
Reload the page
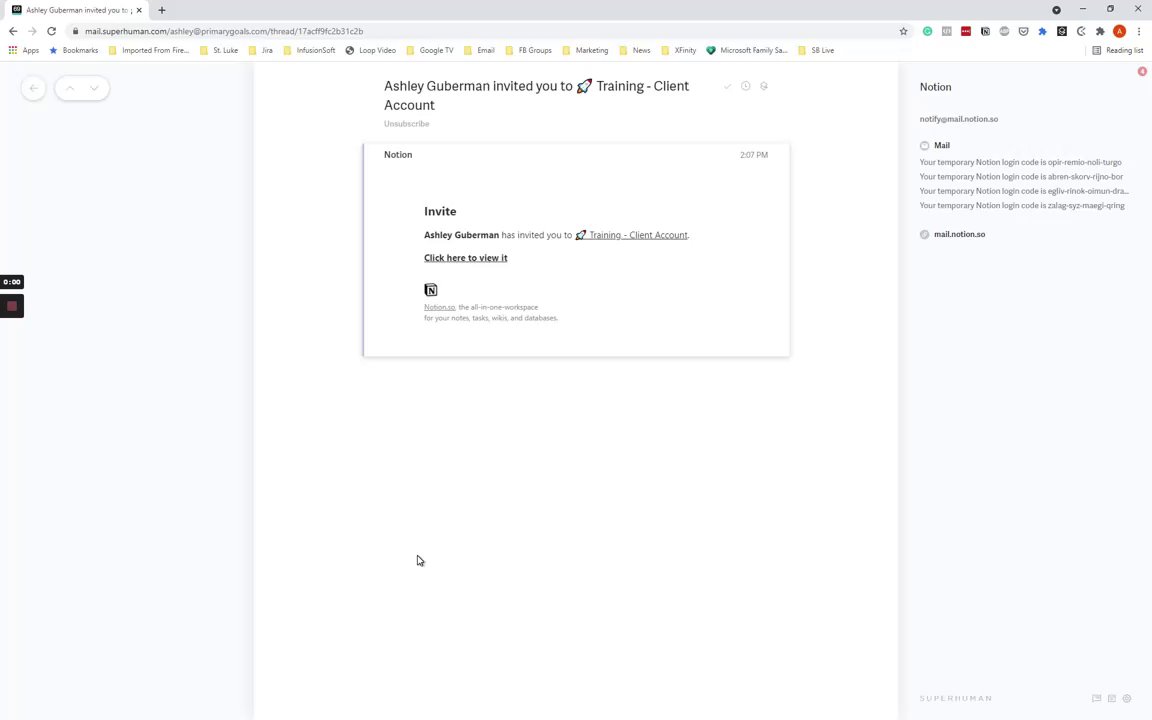point(51,32)
